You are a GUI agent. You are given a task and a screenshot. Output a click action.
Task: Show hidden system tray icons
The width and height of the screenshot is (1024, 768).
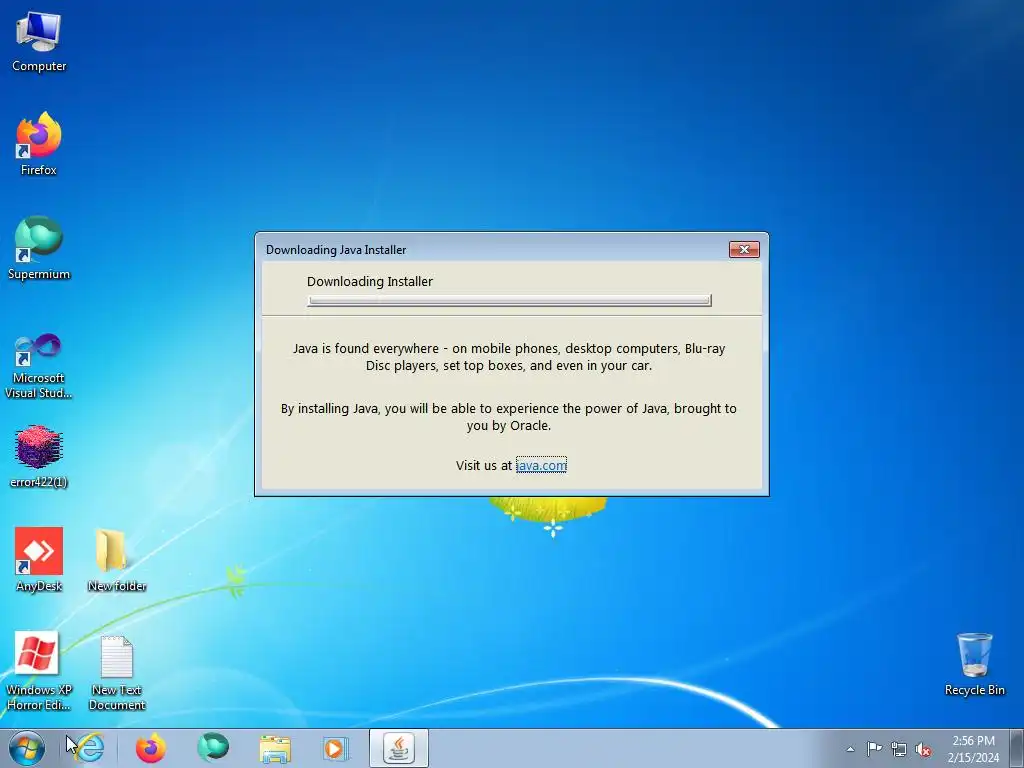pyautogui.click(x=850, y=749)
